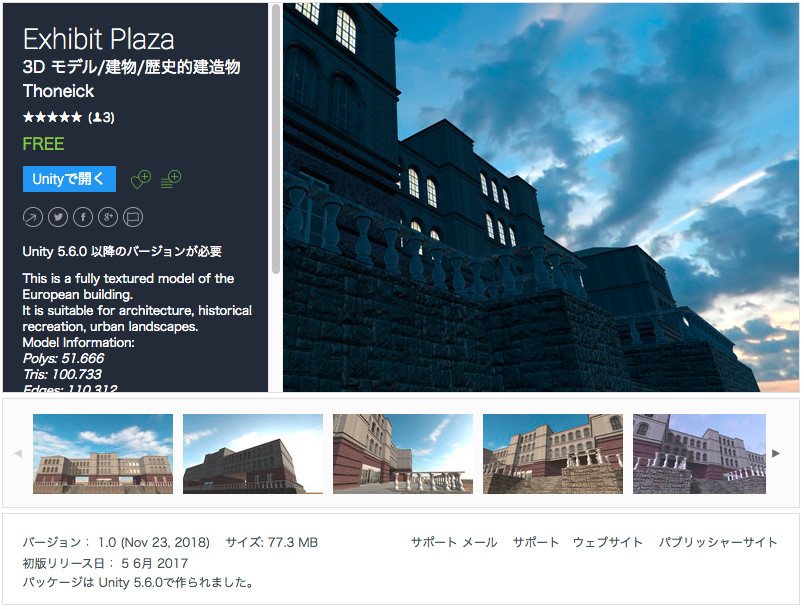The width and height of the screenshot is (804, 609).
Task: Click 初版リリース日: 5 6月 2017 text
Action: tap(105, 563)
